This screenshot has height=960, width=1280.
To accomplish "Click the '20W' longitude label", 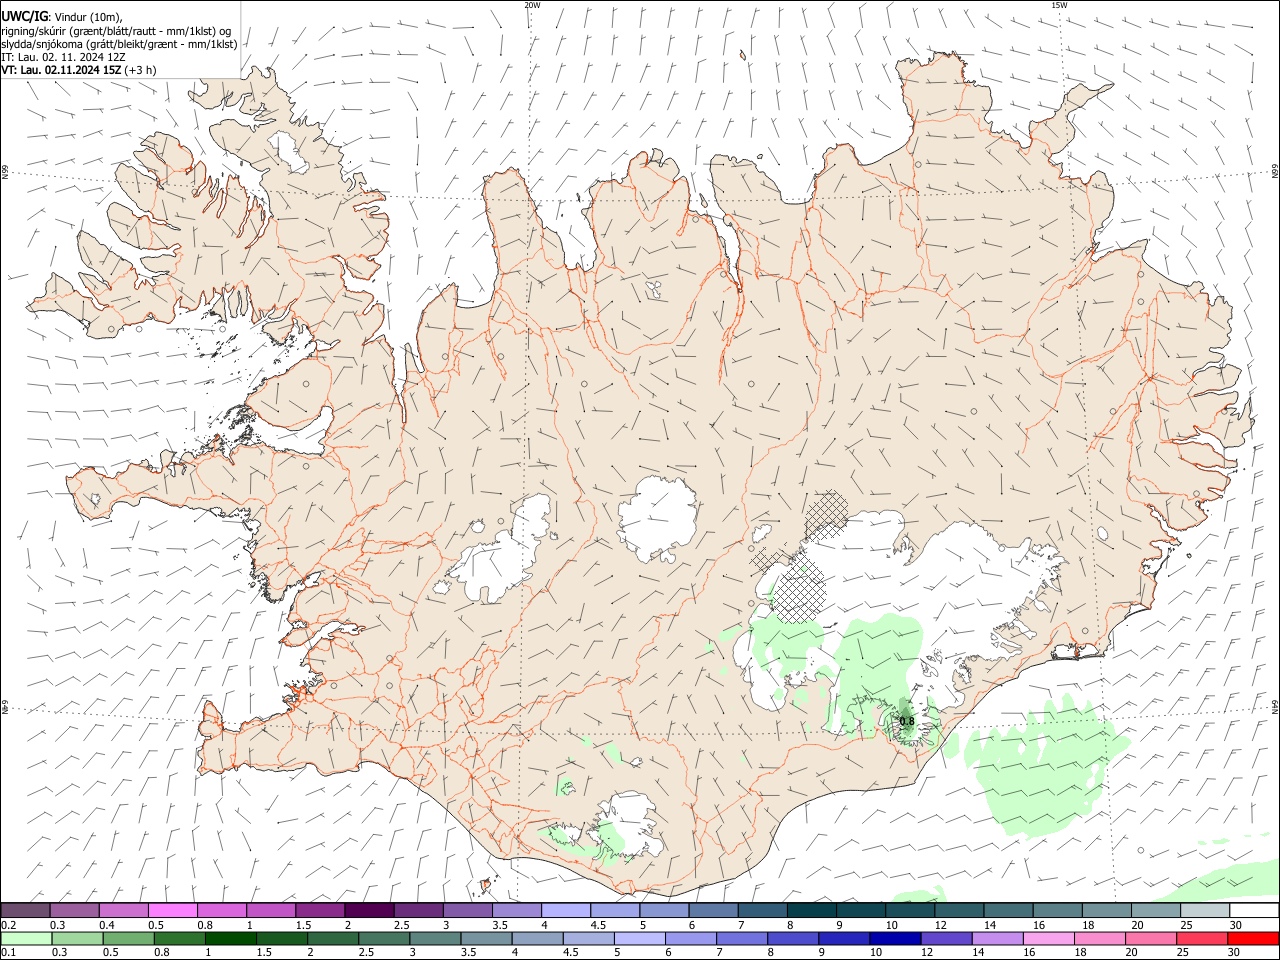I will coord(532,5).
